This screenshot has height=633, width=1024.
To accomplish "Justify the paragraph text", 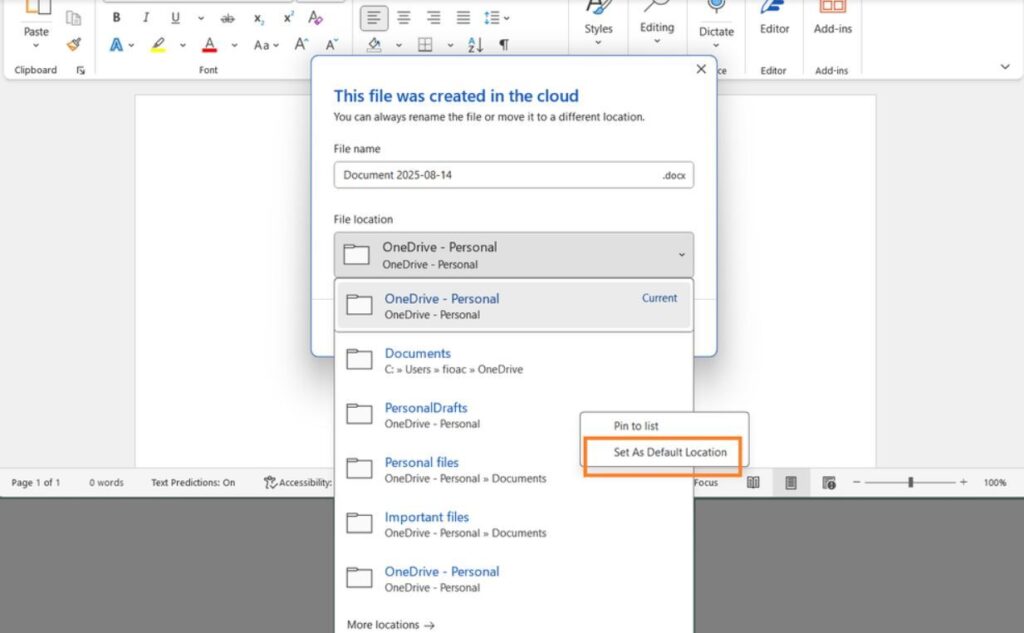I will [463, 18].
